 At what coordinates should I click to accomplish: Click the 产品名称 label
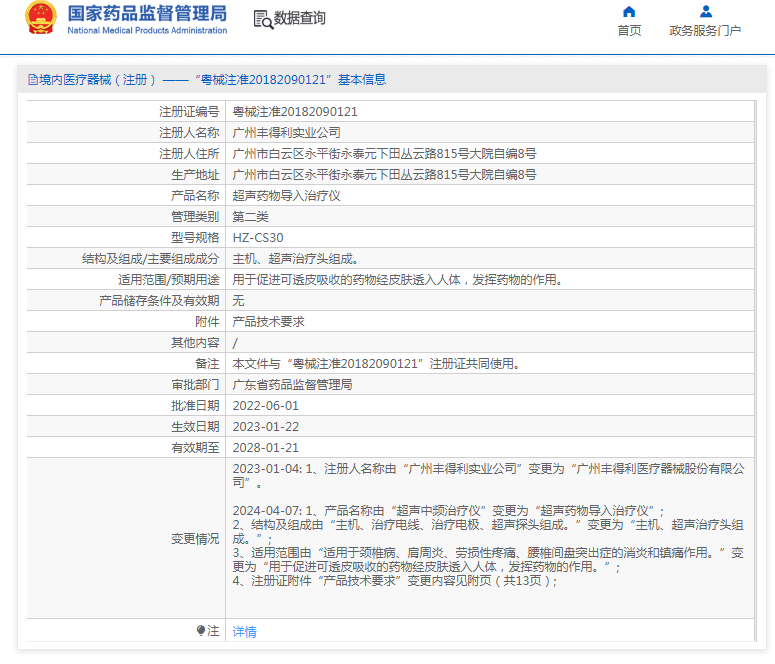(x=195, y=196)
